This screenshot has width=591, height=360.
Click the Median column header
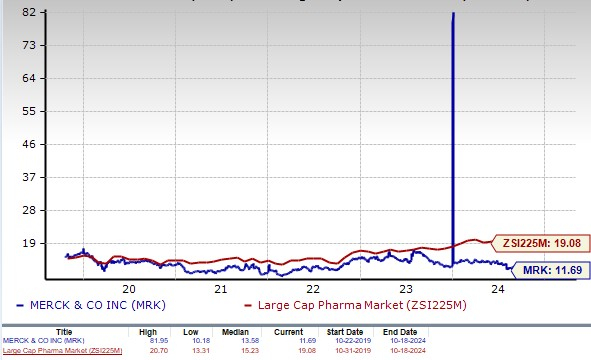pyautogui.click(x=235, y=332)
